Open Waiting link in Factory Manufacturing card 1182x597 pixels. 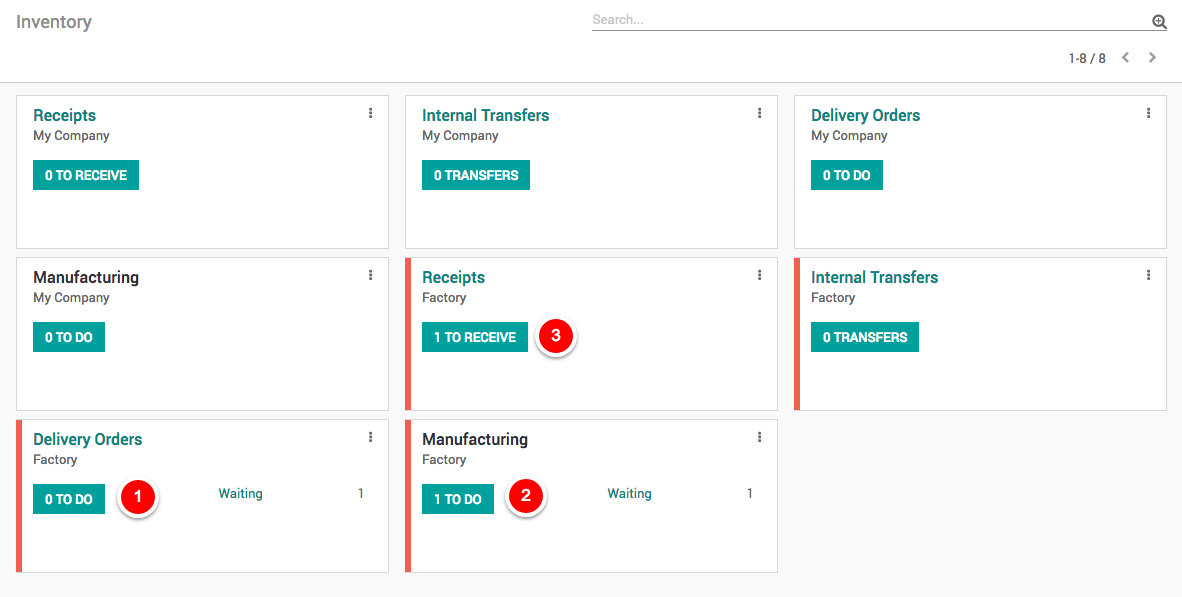629,493
